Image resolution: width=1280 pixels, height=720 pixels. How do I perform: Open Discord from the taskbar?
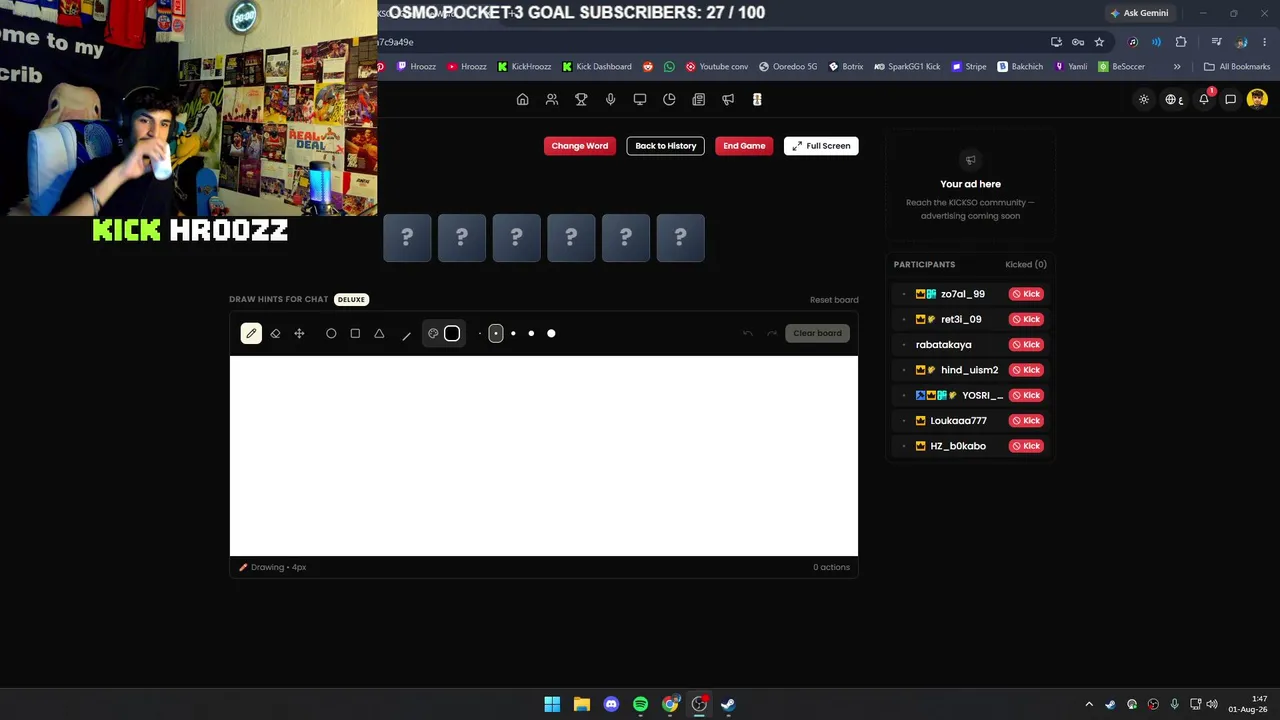click(611, 704)
